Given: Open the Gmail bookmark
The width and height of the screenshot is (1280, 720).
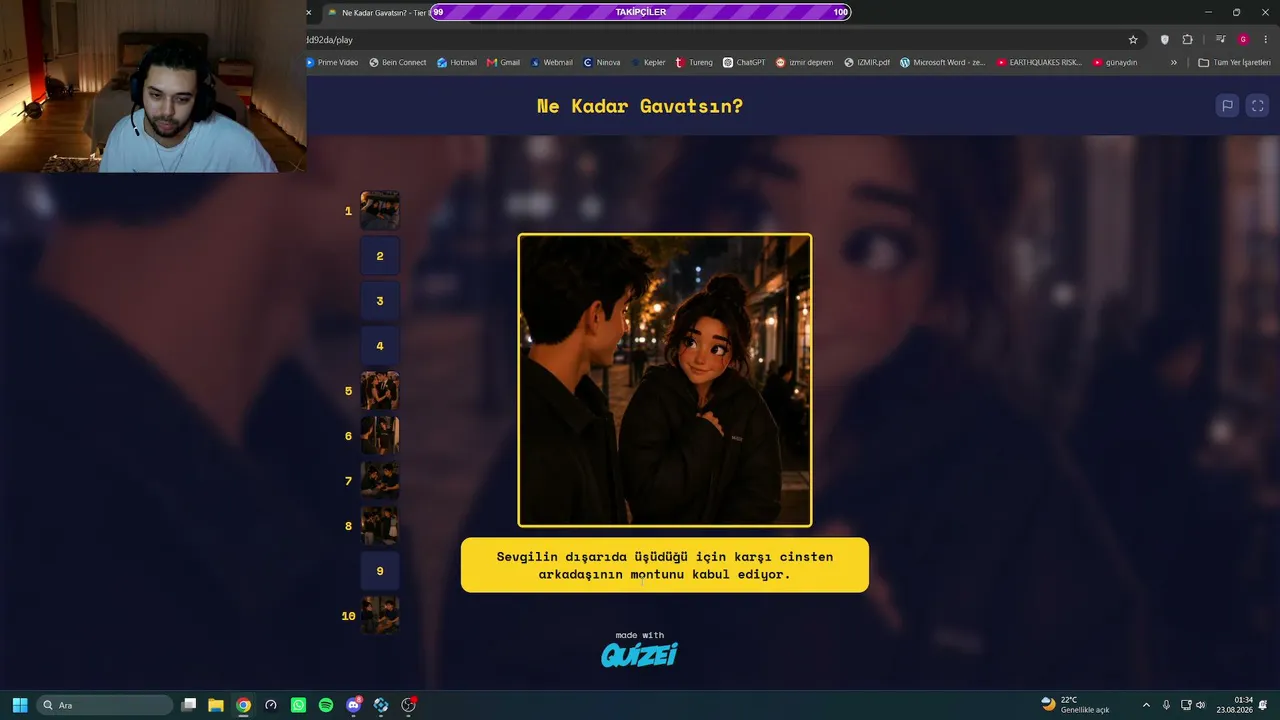Looking at the screenshot, I should pyautogui.click(x=503, y=62).
